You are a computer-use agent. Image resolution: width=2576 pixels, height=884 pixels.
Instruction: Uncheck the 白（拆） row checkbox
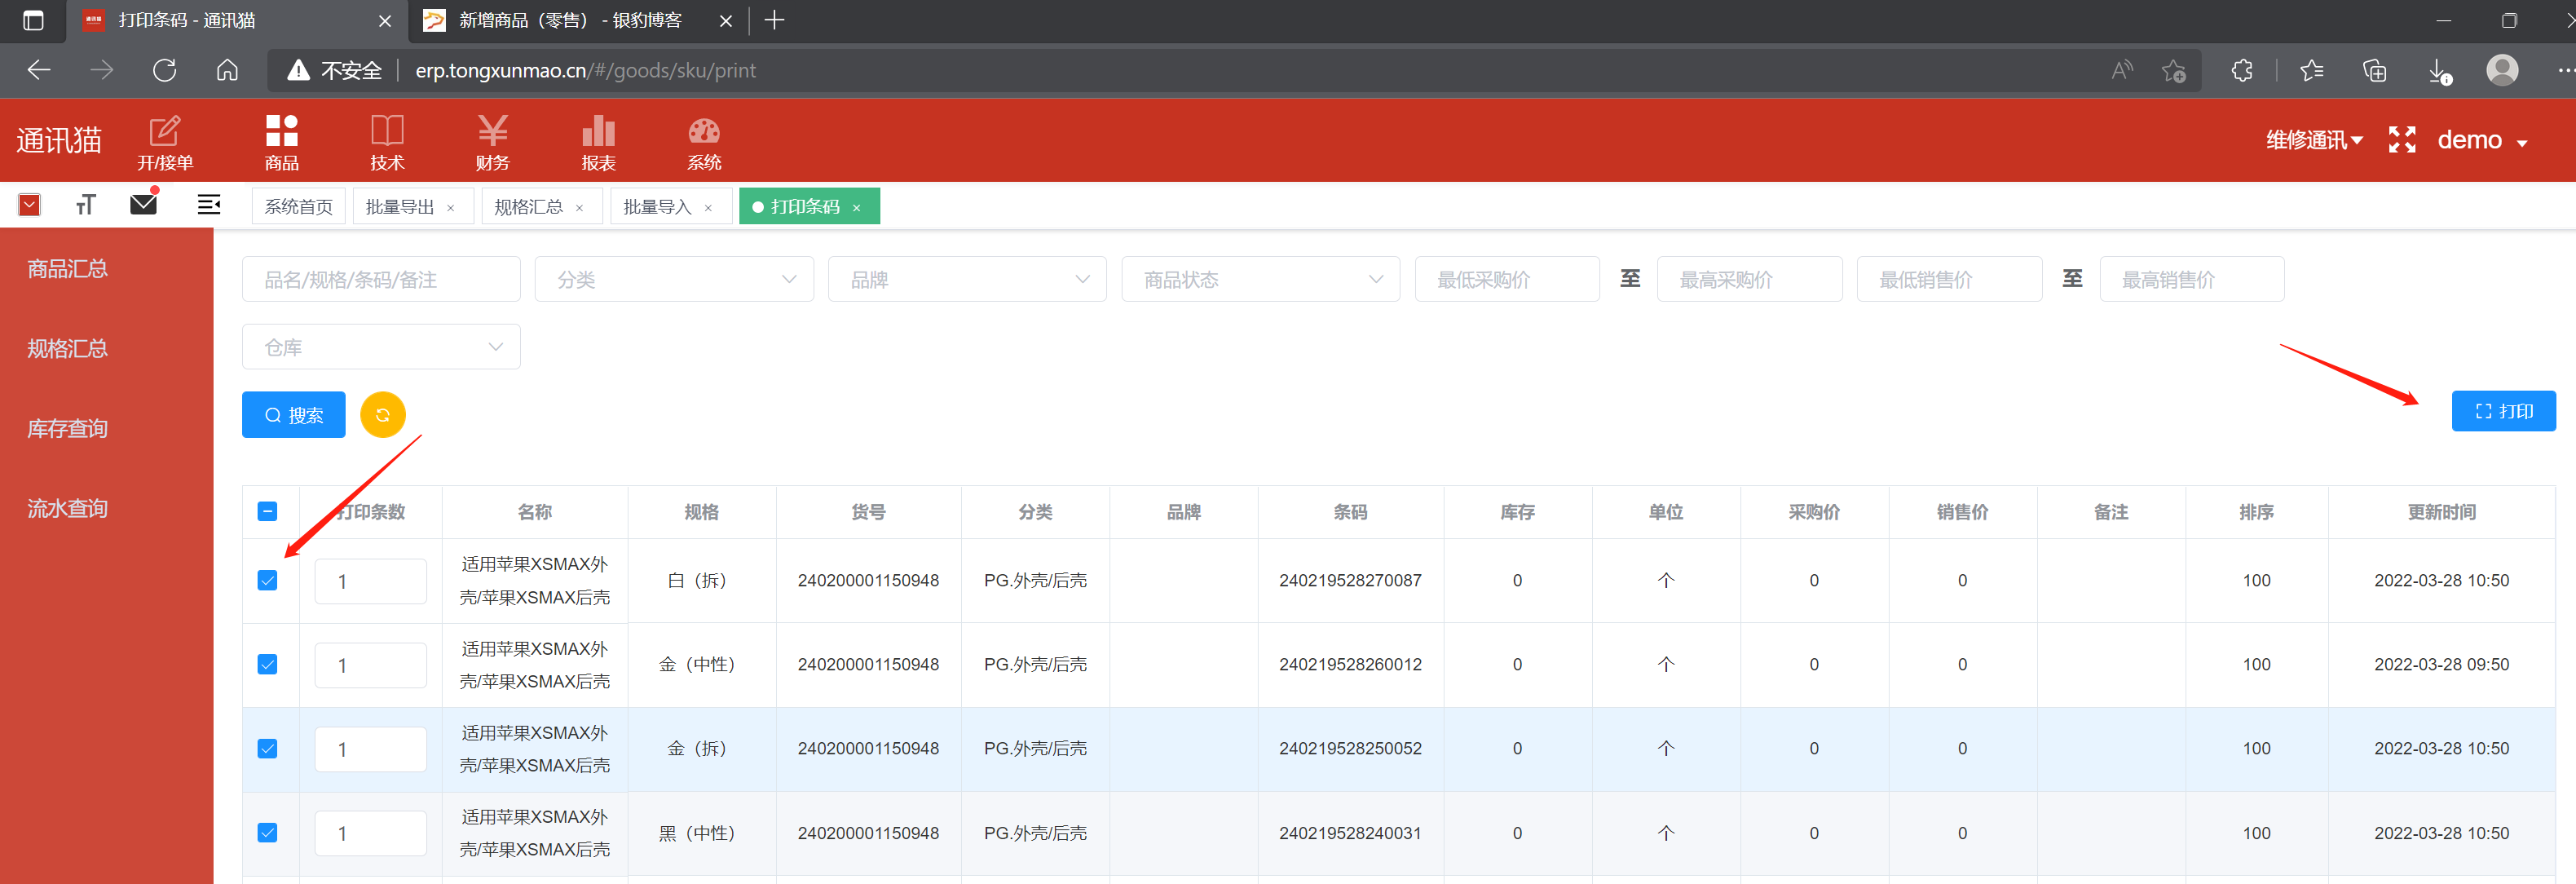coord(267,580)
